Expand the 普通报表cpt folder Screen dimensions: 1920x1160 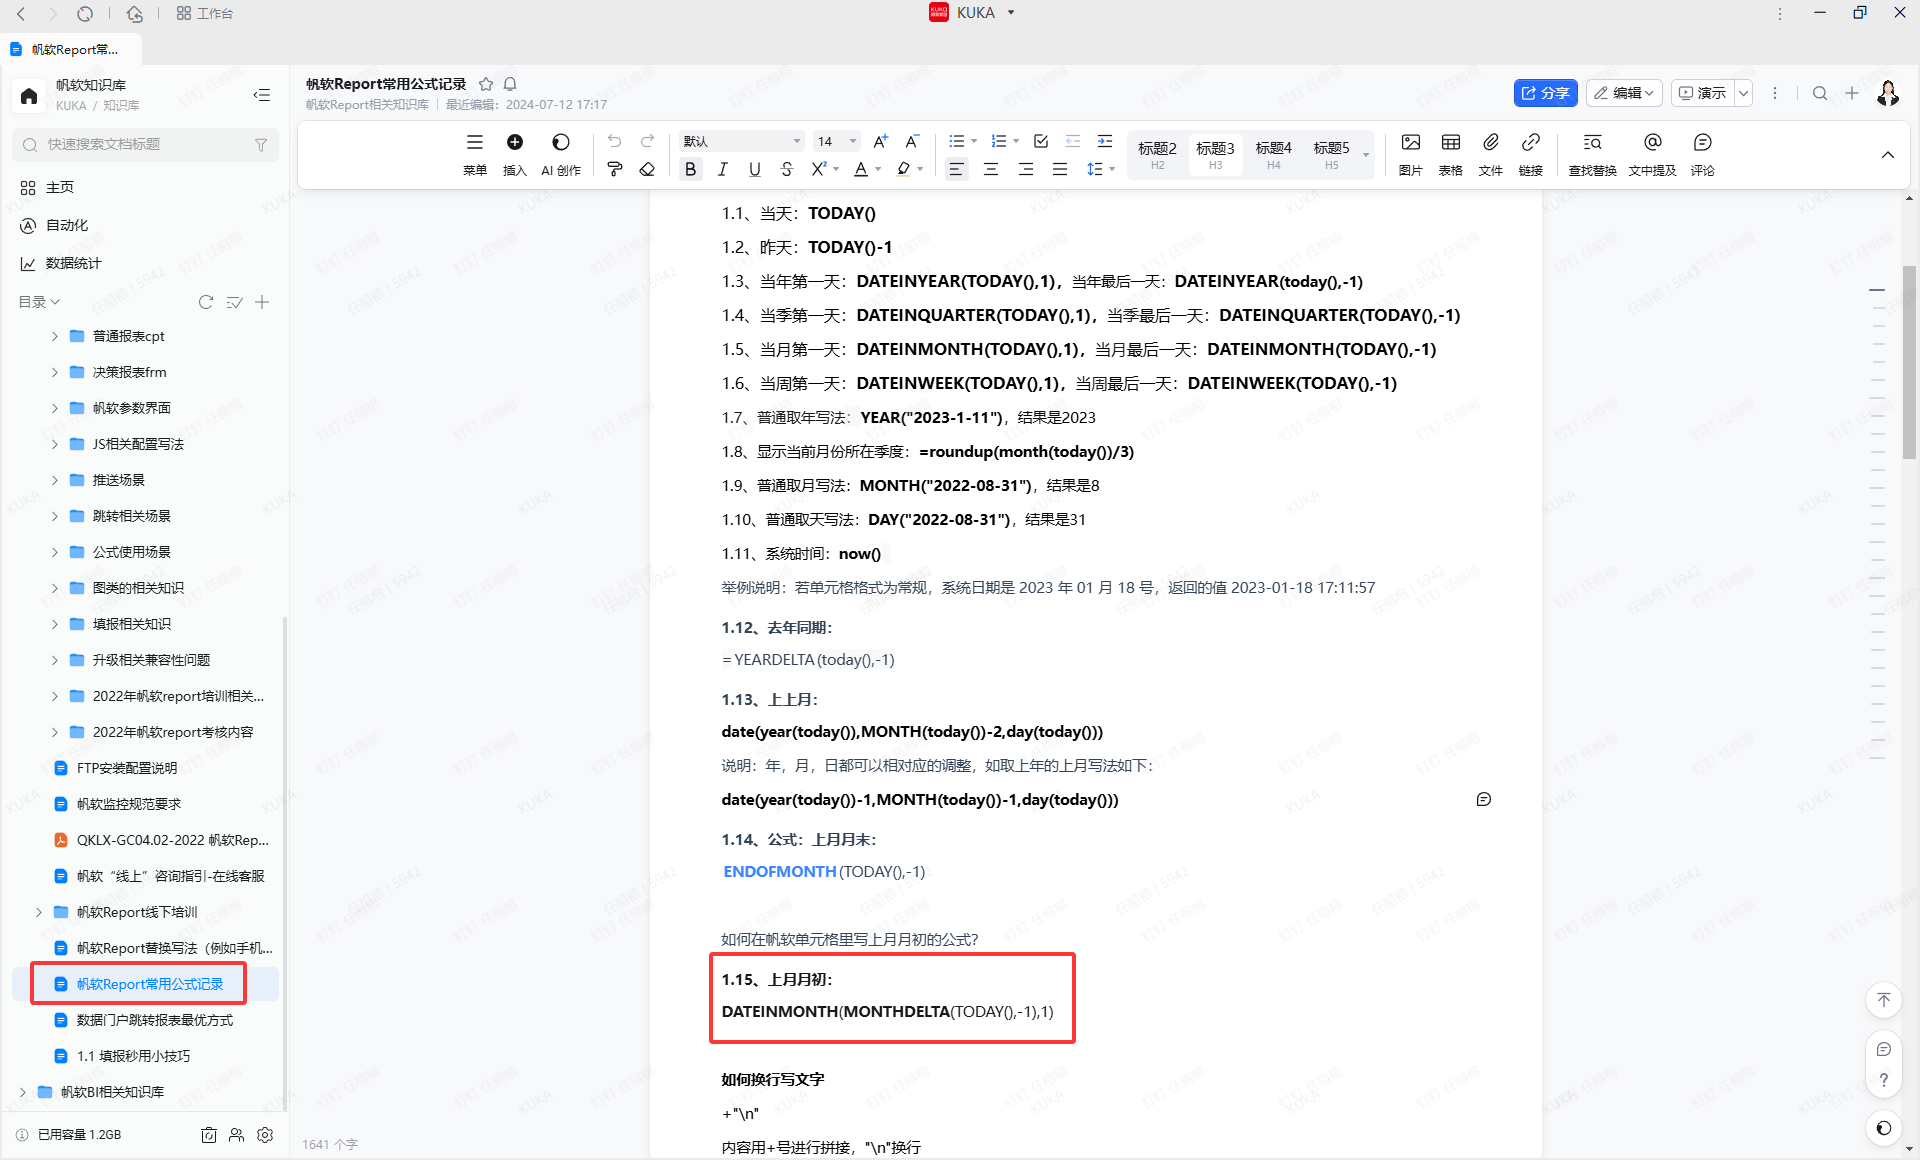pyautogui.click(x=55, y=336)
